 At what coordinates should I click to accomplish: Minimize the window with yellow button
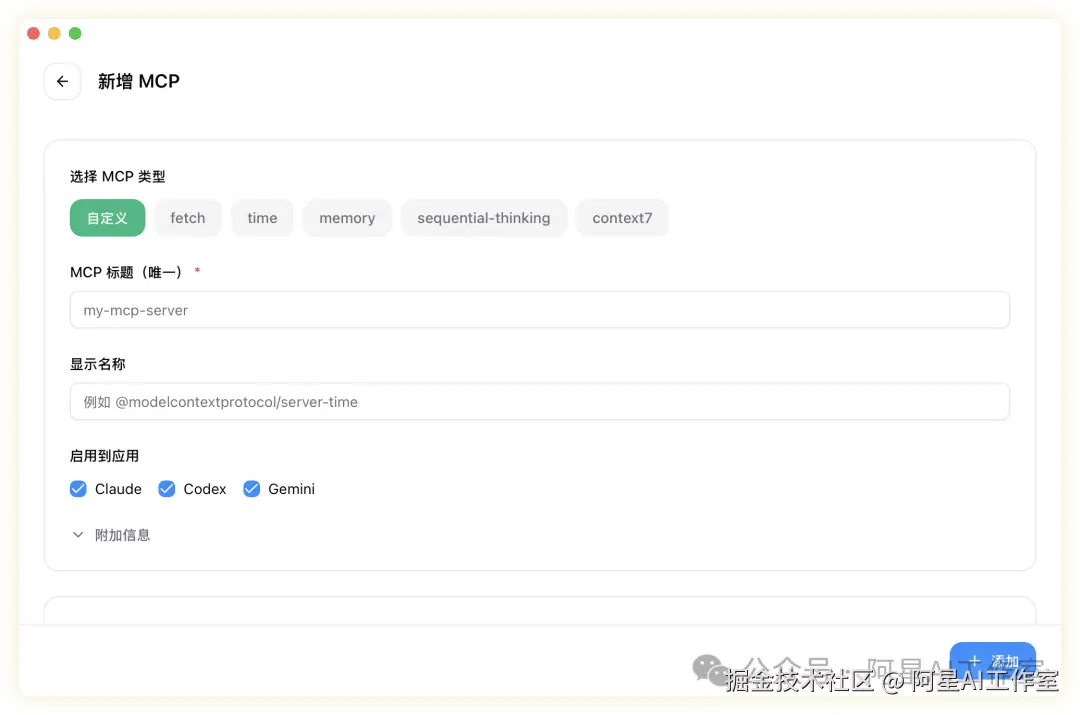(54, 33)
